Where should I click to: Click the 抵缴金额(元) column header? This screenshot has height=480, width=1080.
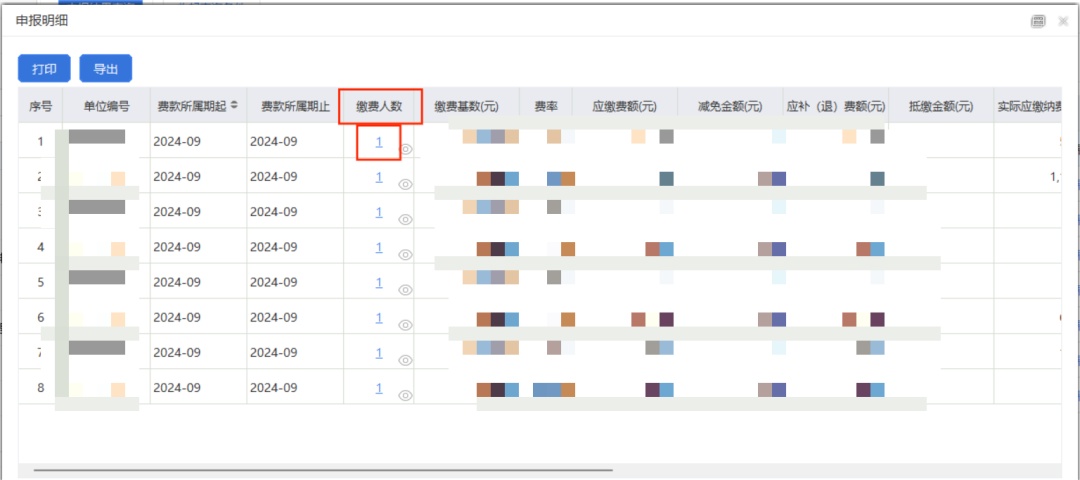tap(941, 106)
